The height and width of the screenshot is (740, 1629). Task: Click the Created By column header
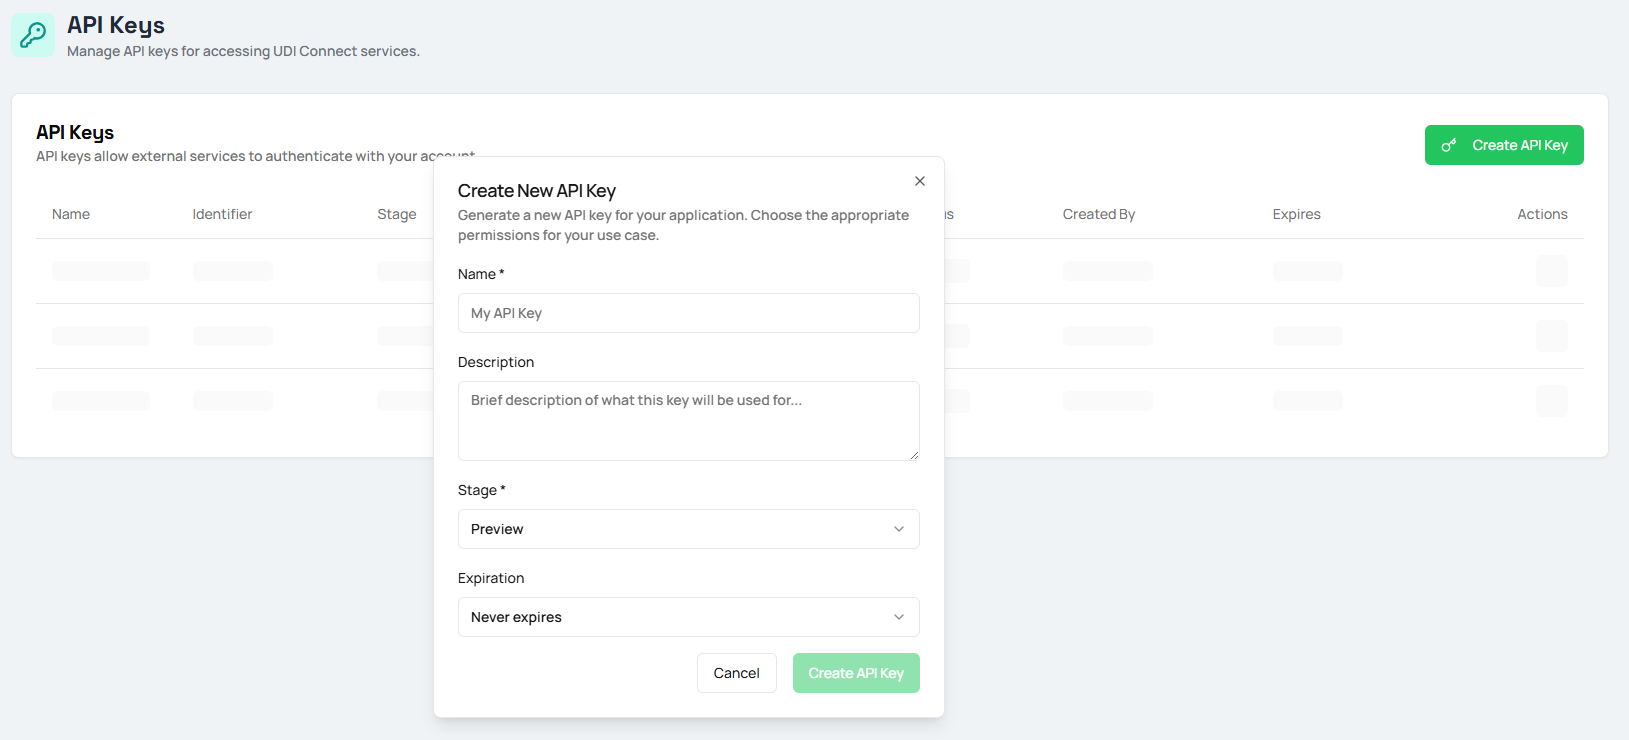(1098, 213)
